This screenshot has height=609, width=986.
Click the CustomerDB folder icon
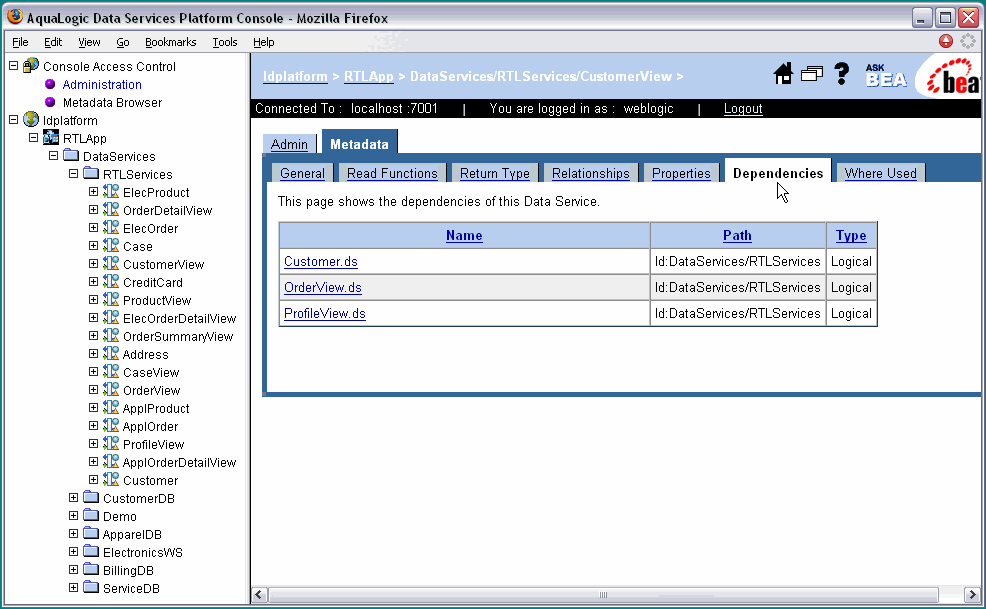91,498
